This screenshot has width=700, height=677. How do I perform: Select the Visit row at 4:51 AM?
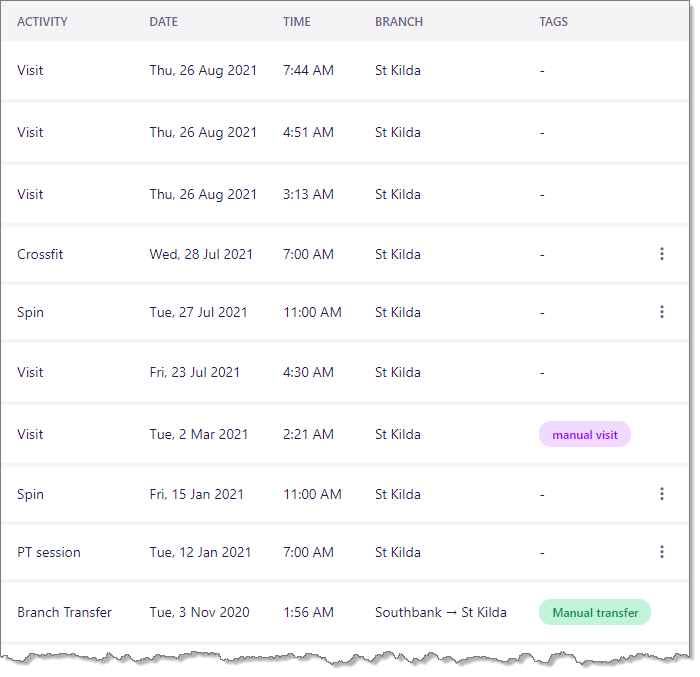pos(345,133)
